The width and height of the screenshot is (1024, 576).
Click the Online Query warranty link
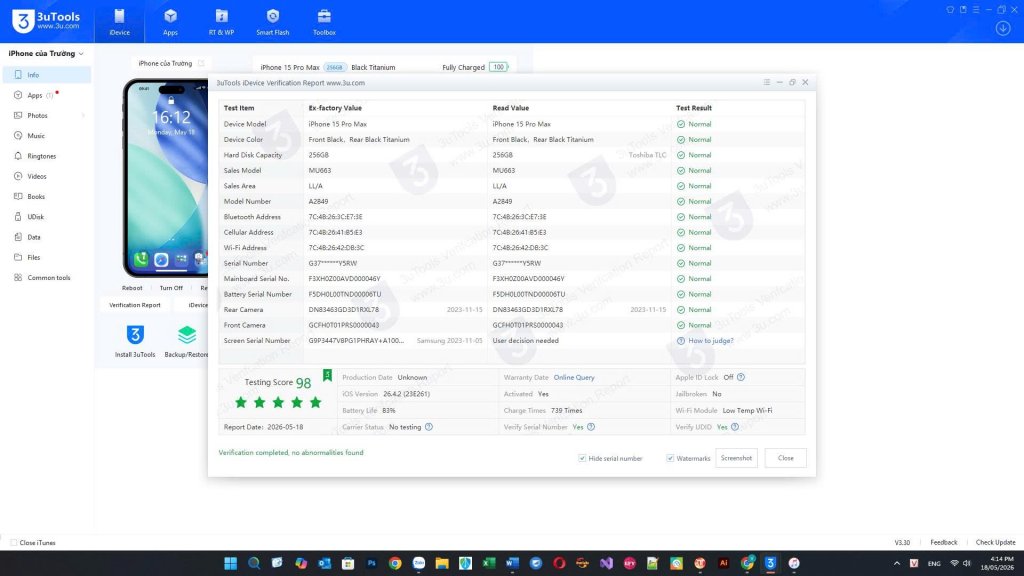pyautogui.click(x=574, y=377)
